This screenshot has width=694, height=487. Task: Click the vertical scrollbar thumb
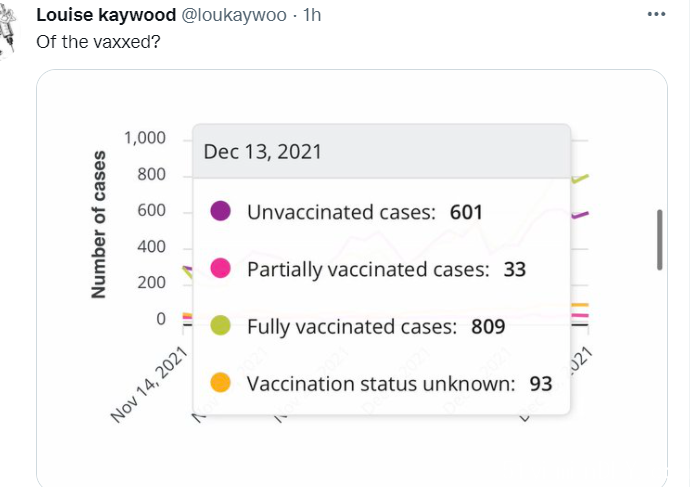[659, 240]
